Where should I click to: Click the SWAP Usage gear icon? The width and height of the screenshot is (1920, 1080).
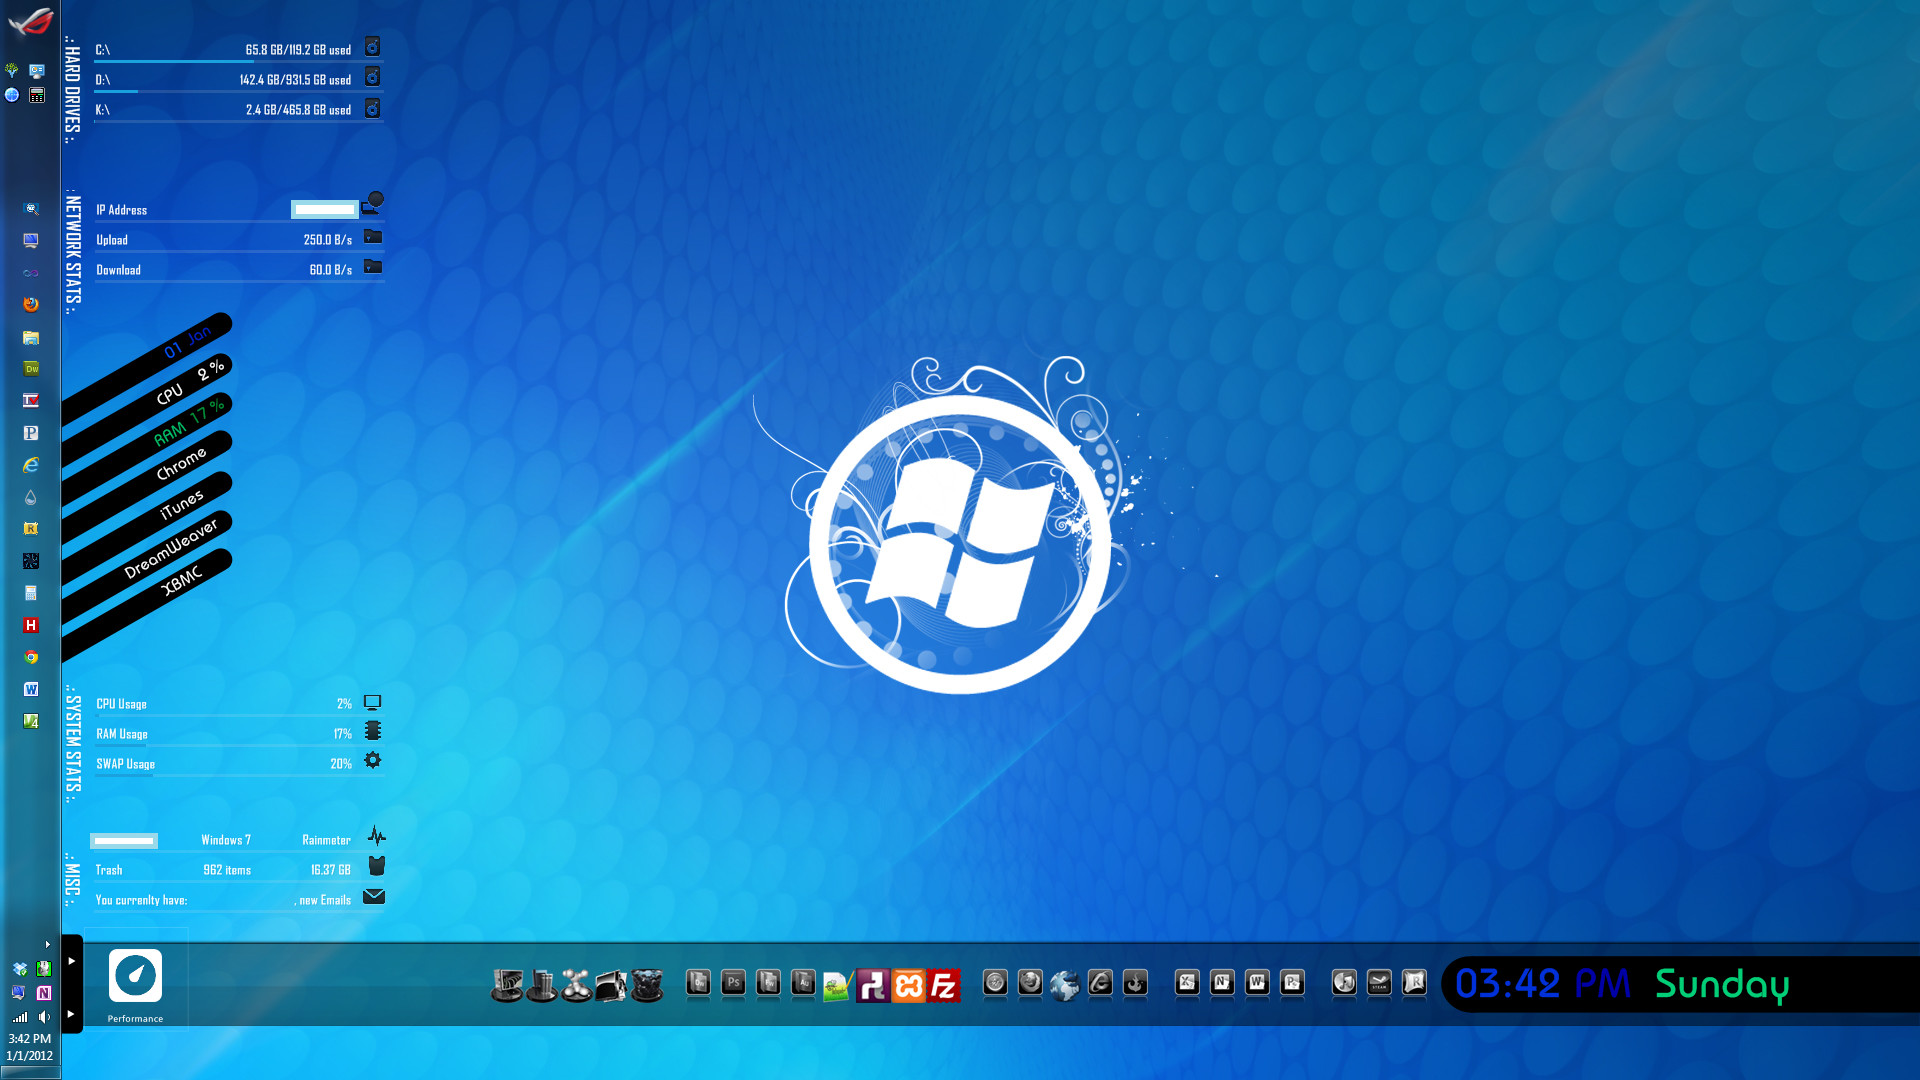pos(373,760)
